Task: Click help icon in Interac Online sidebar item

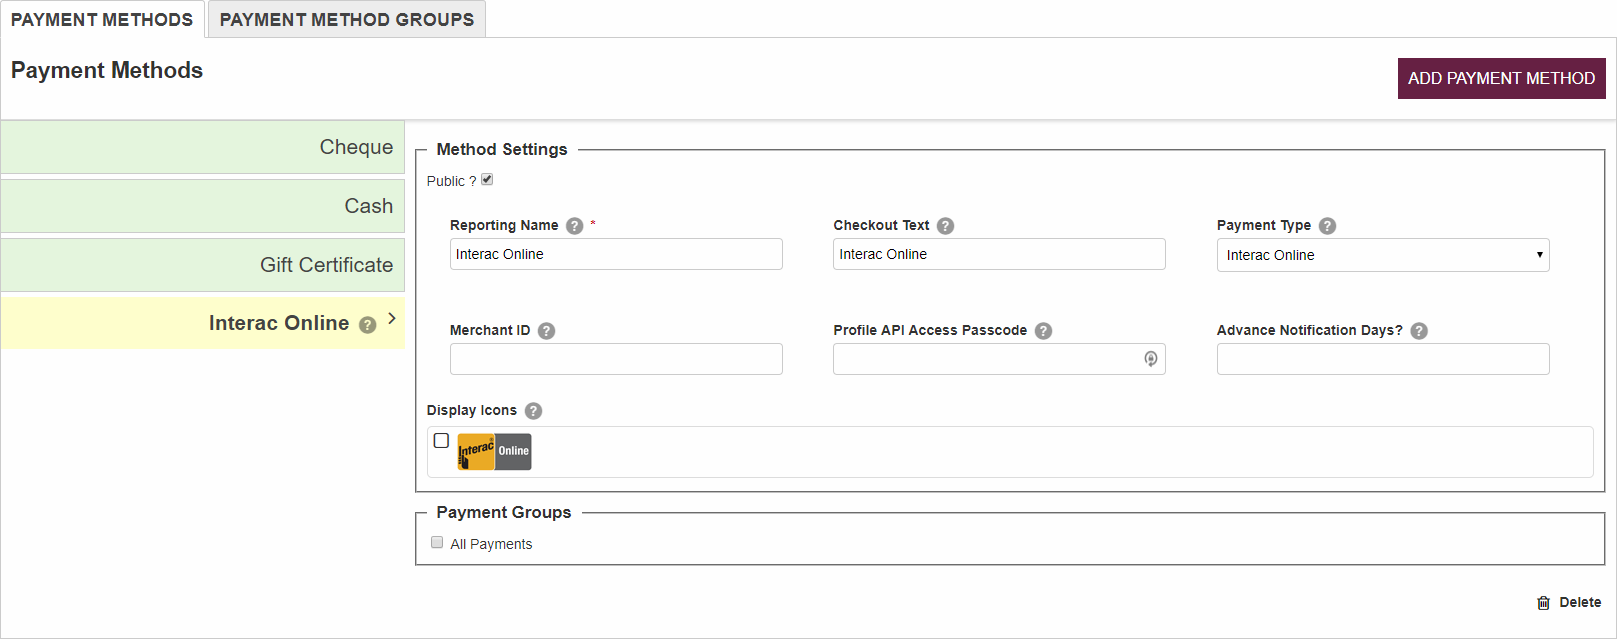Action: (x=367, y=325)
